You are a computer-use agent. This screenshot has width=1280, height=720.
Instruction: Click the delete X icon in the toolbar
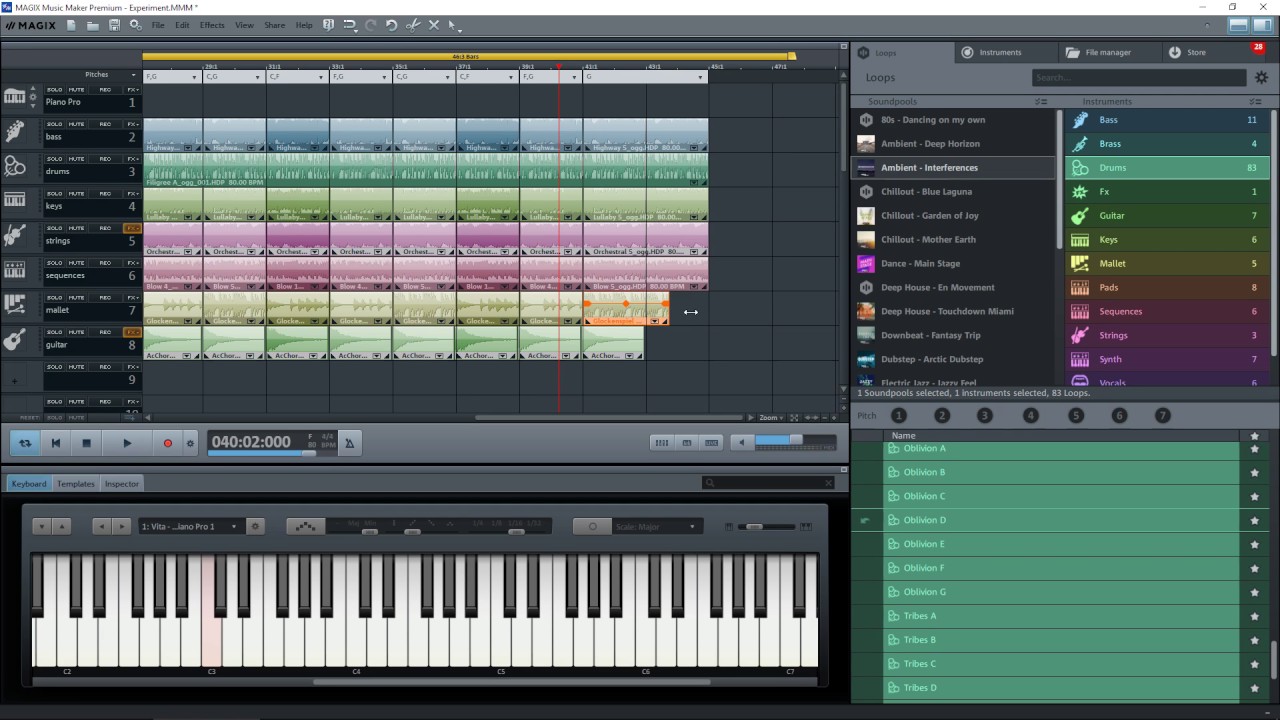[x=433, y=25]
